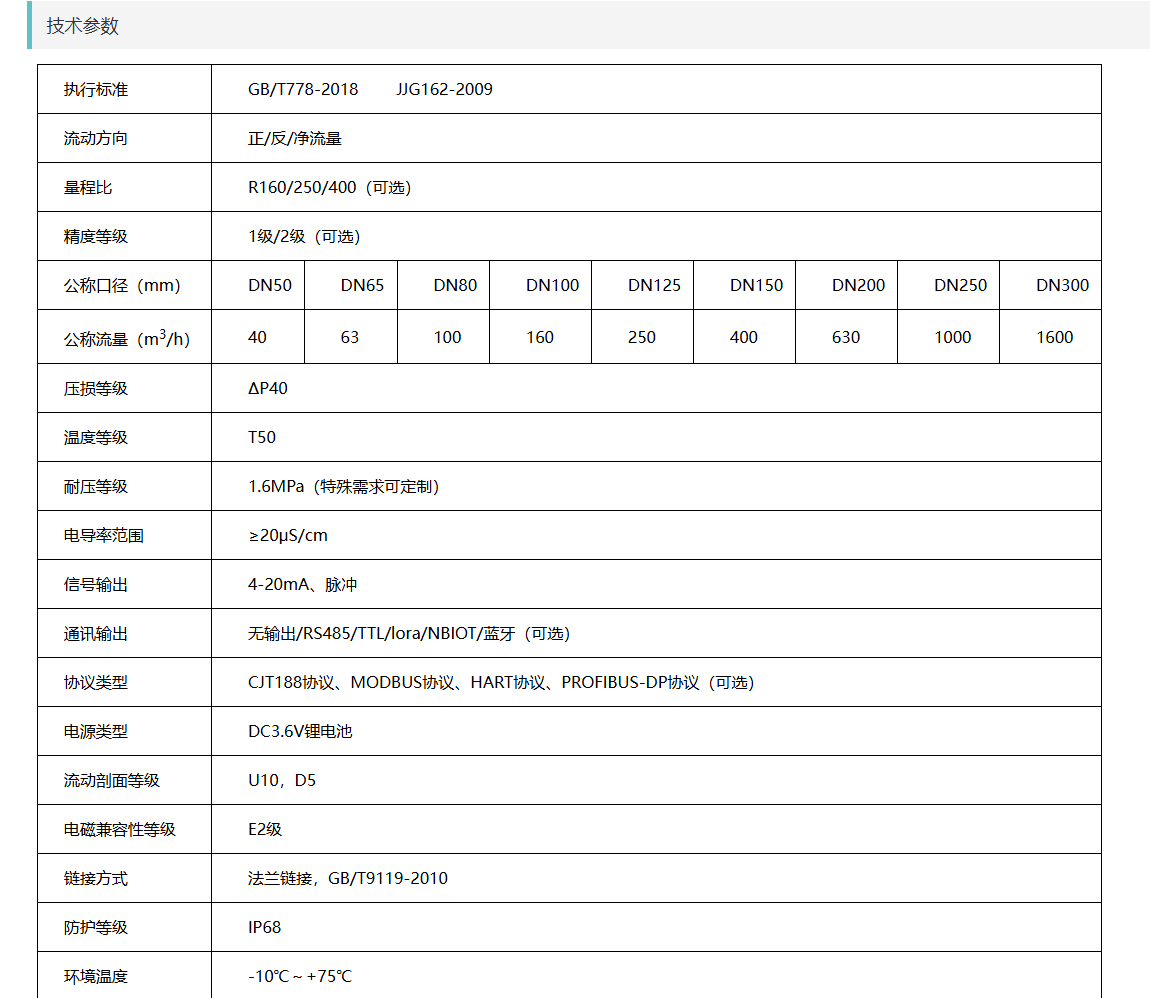The width and height of the screenshot is (1150, 998).
Task: Select the JJG162-2009 standard text
Action: (444, 89)
